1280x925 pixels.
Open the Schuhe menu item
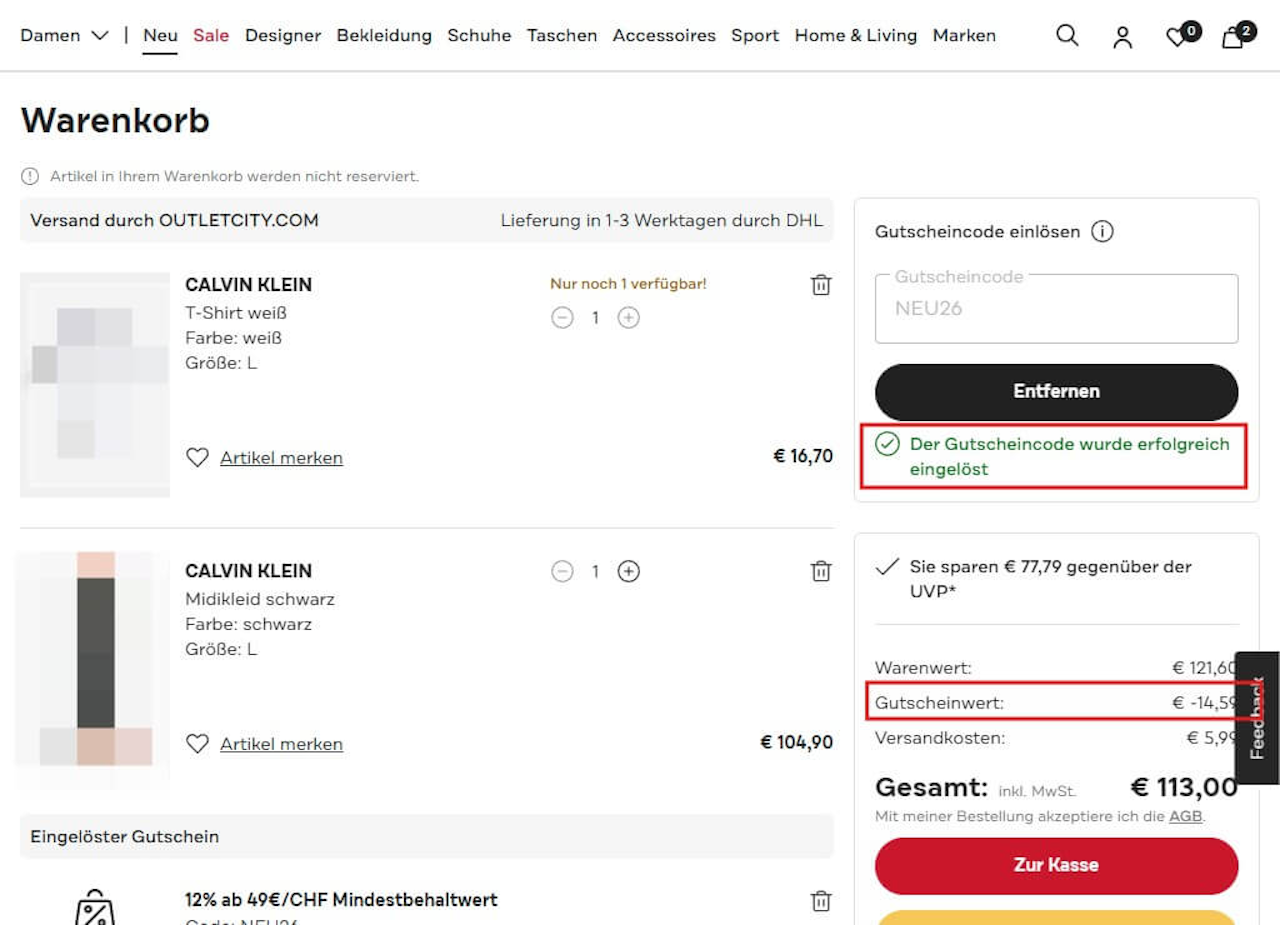[x=479, y=36]
